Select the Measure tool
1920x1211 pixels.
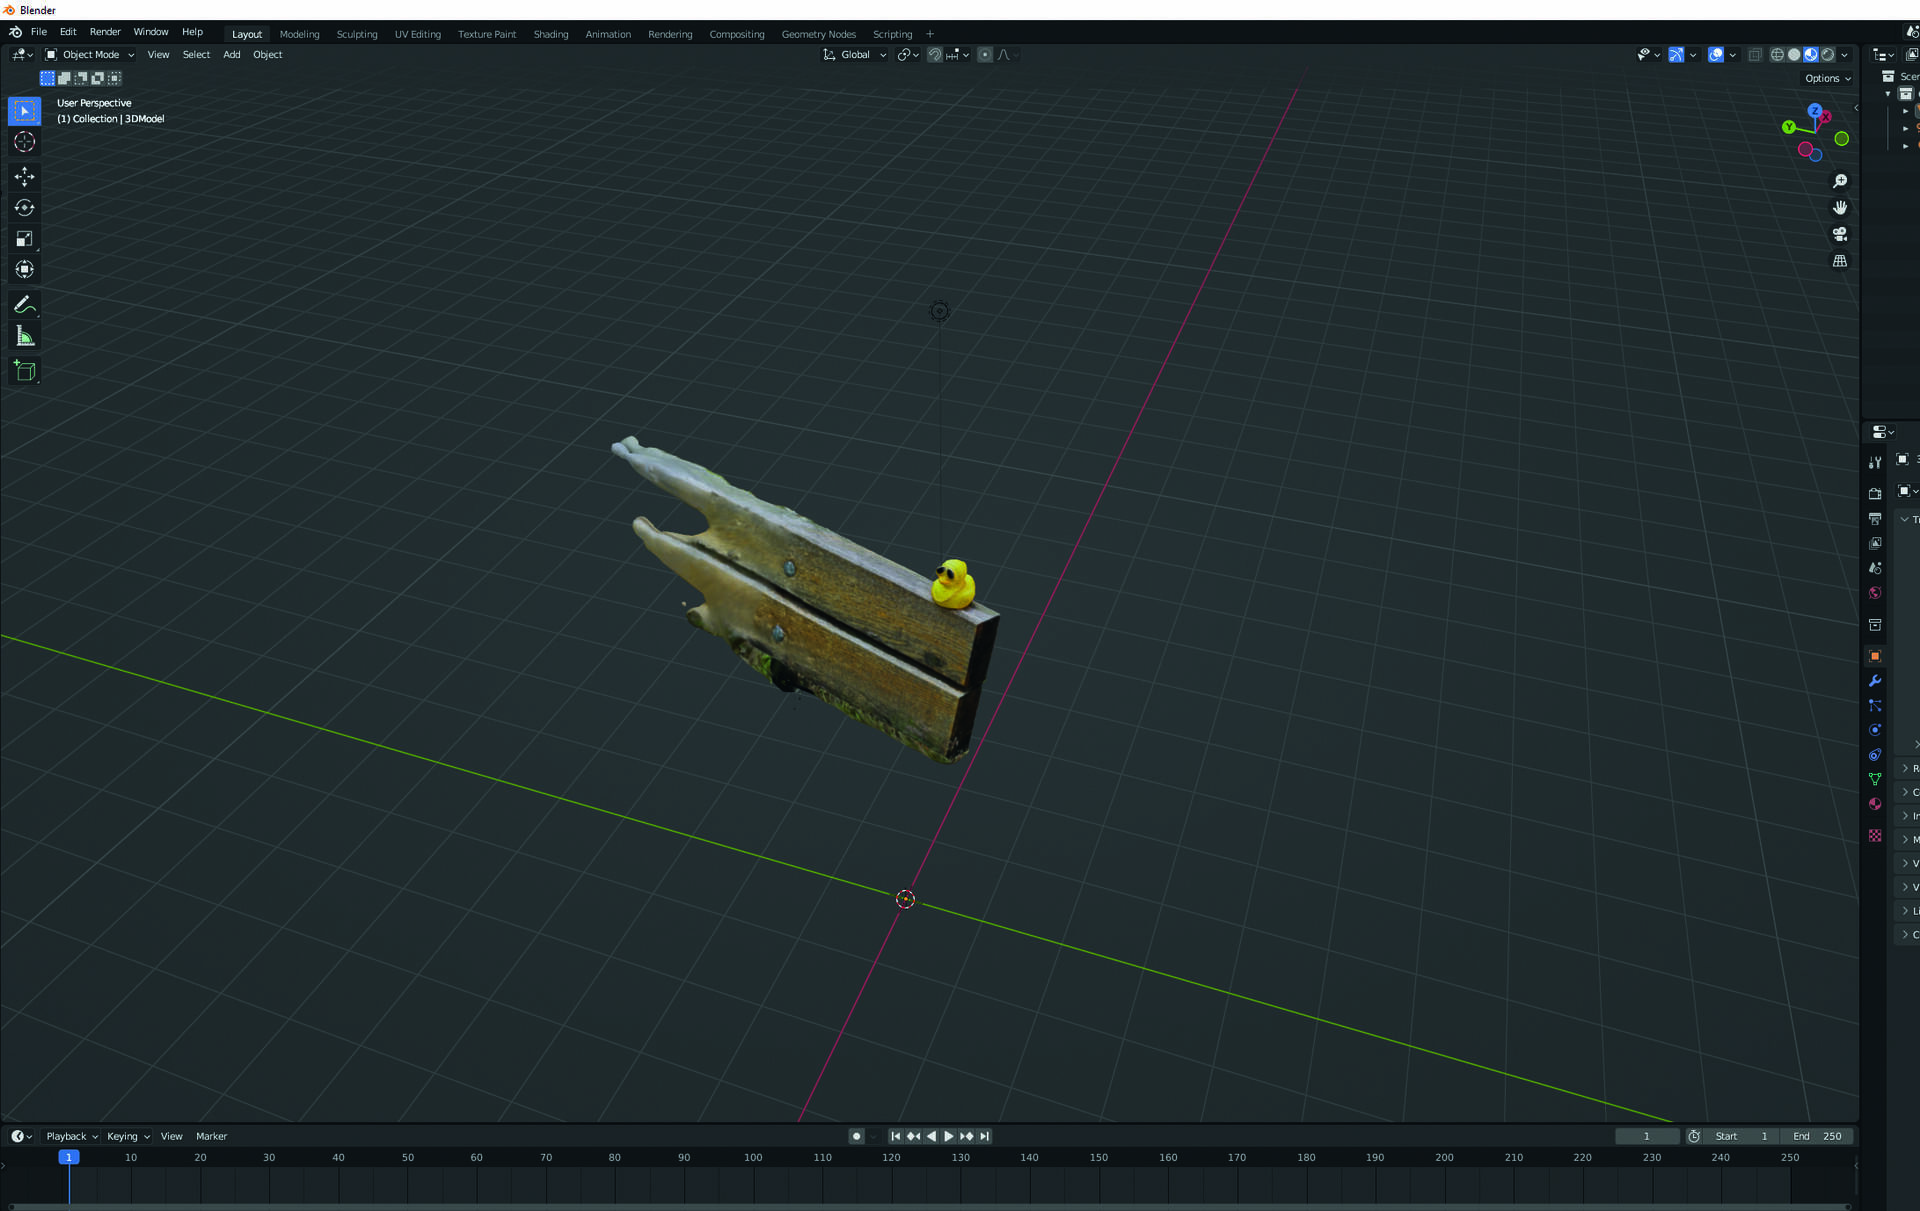point(24,337)
